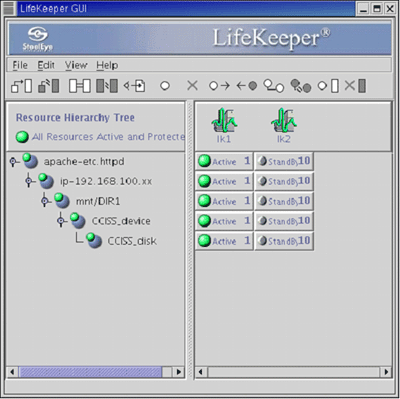This screenshot has width=400, height=399.
Task: Collapse the mnt/DIR1 tree node
Action: (45, 201)
